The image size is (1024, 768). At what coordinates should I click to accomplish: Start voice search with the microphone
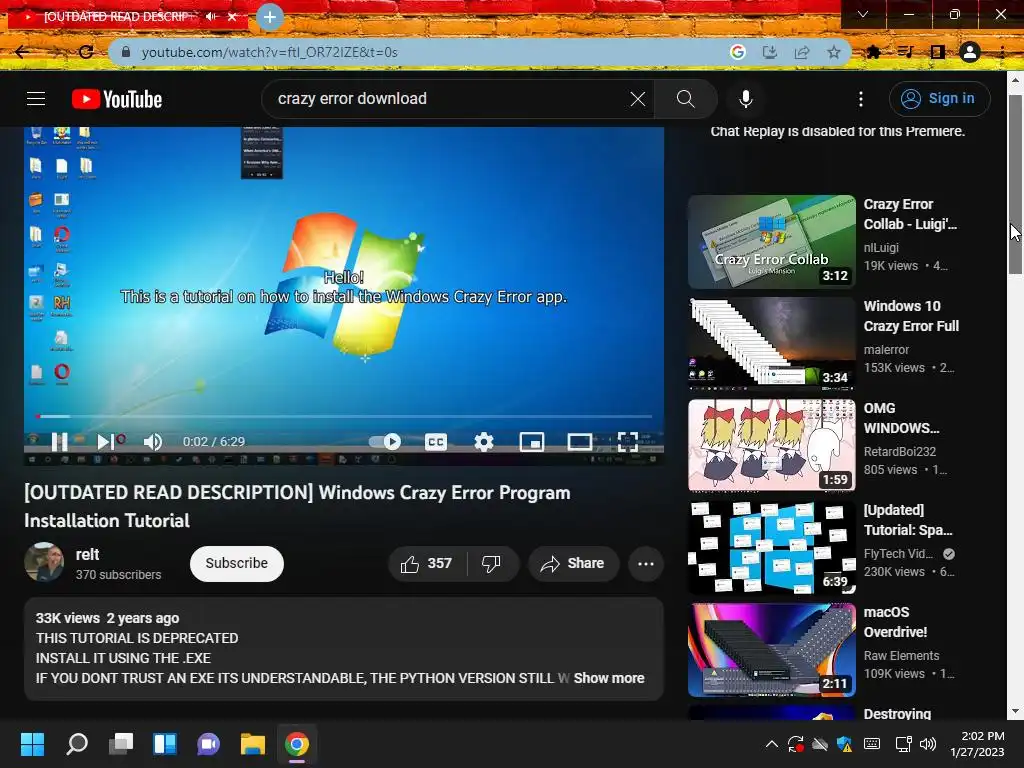pyautogui.click(x=745, y=99)
